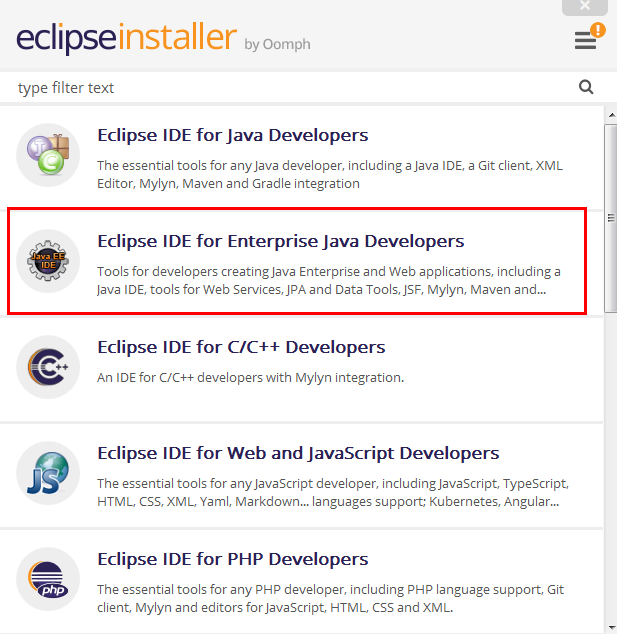Click 'An IDE for C/C++ developers with Mylyn integration'
Image resolution: width=617 pixels, height=634 pixels.
251,377
